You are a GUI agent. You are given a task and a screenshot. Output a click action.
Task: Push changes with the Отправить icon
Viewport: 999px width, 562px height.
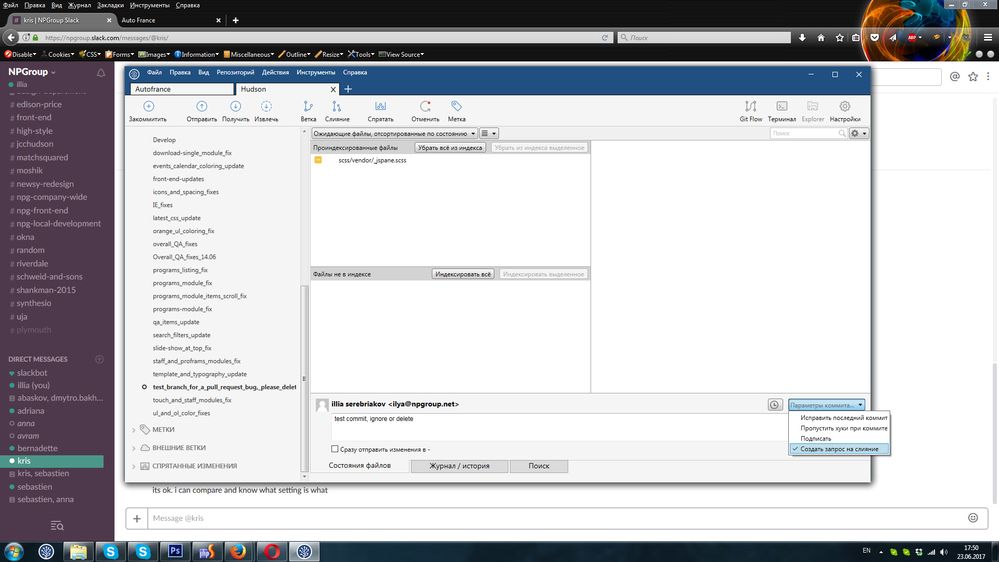point(201,106)
